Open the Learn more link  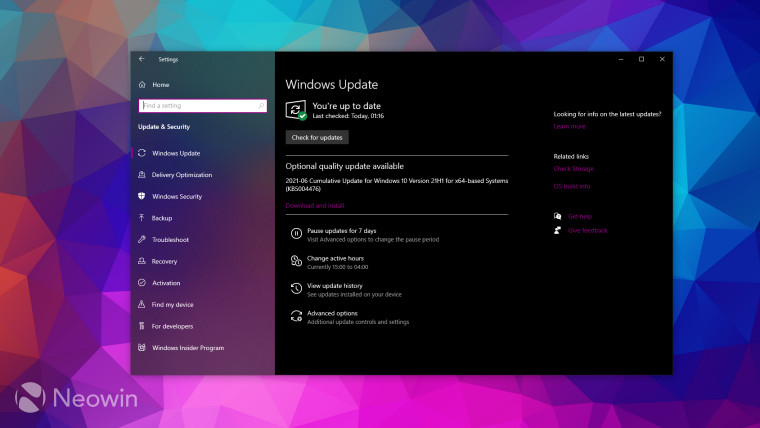pyautogui.click(x=570, y=126)
